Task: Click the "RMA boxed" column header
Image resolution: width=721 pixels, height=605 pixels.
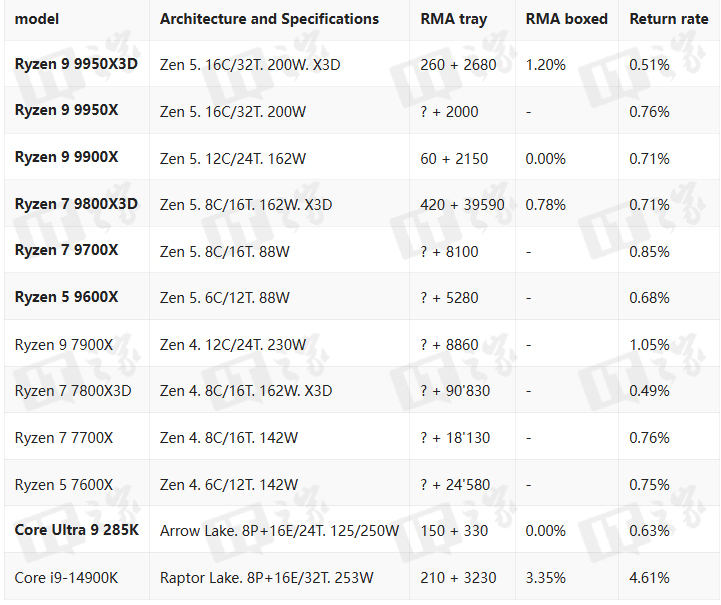Action: click(566, 19)
